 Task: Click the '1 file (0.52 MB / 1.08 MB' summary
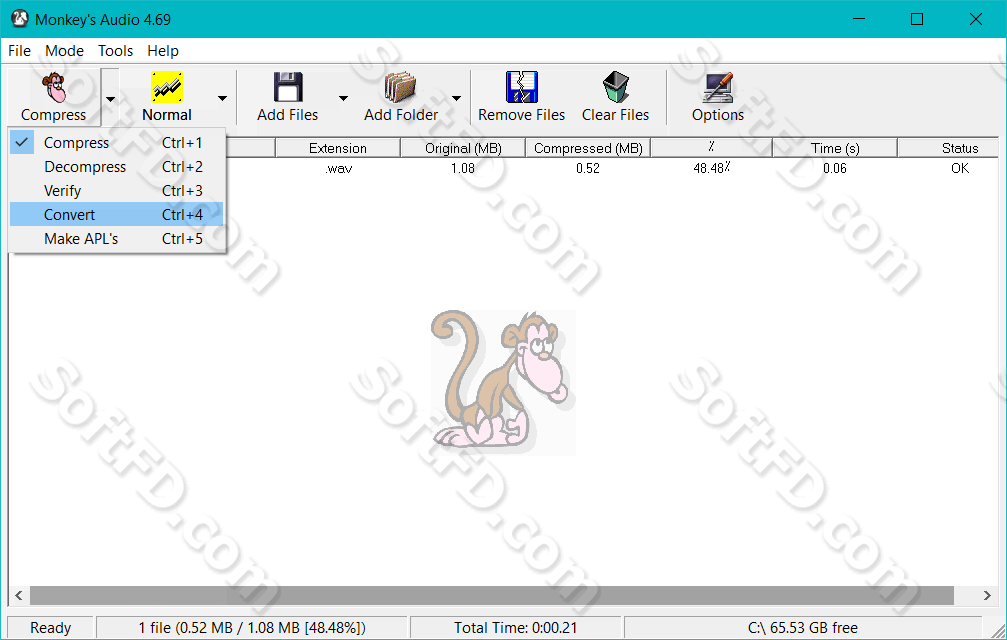pos(252,628)
